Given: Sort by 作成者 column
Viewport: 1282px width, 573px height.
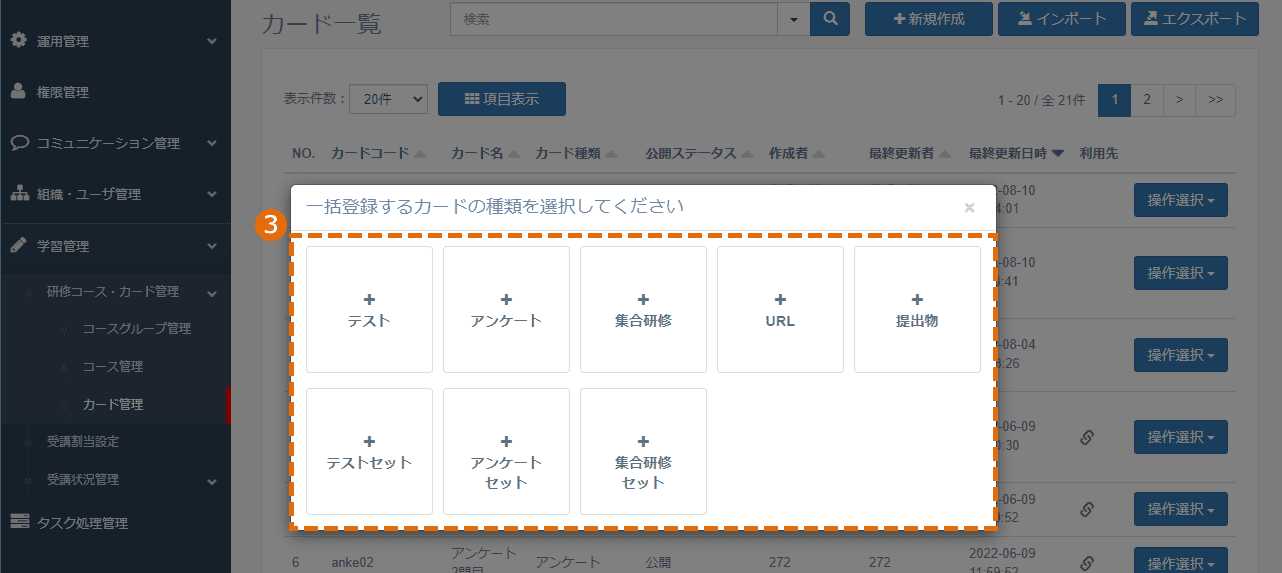Looking at the screenshot, I should (795, 154).
